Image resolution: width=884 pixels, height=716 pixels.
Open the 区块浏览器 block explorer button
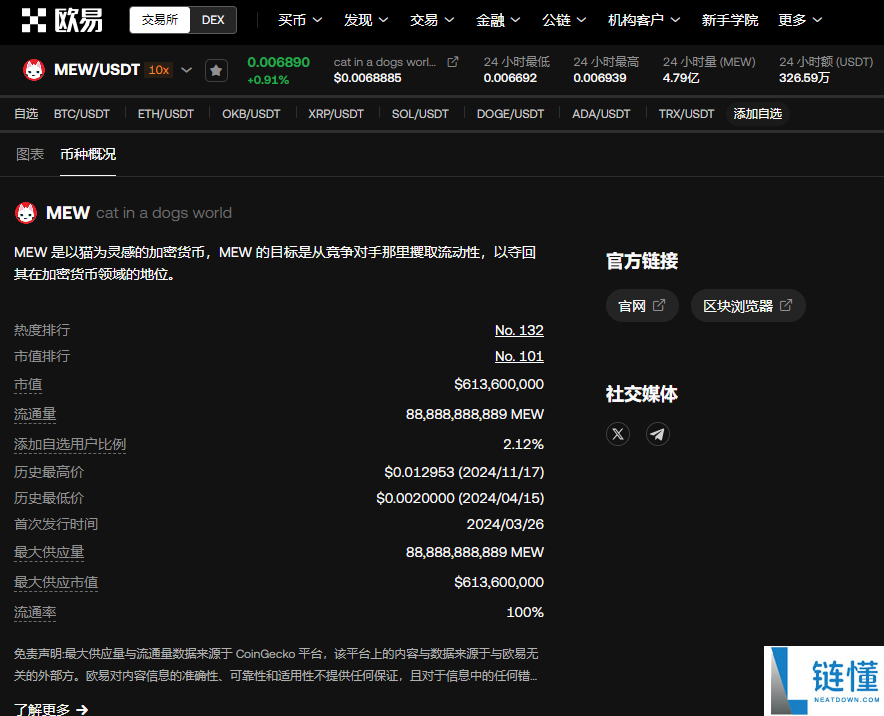click(x=748, y=306)
